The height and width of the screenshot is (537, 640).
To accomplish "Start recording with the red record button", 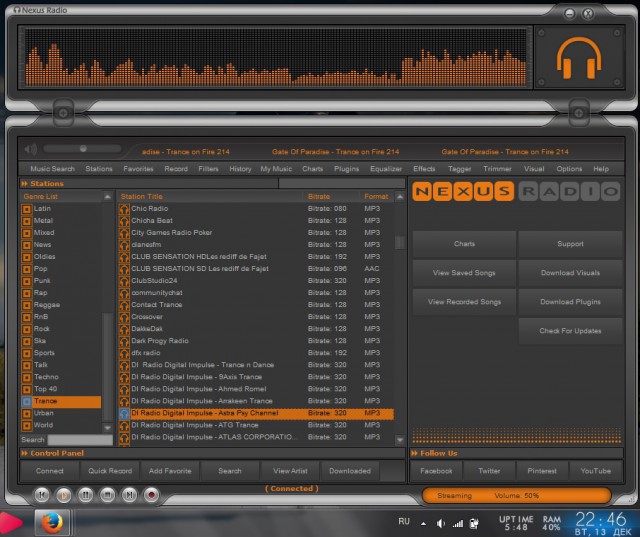I will coord(151,495).
